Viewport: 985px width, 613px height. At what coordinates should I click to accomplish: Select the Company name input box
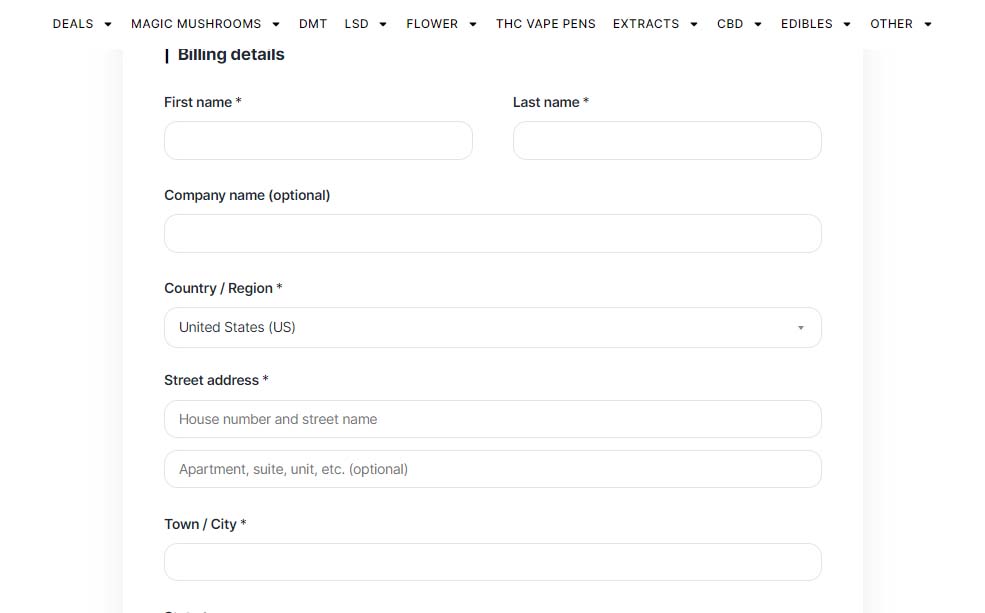[x=492, y=234]
